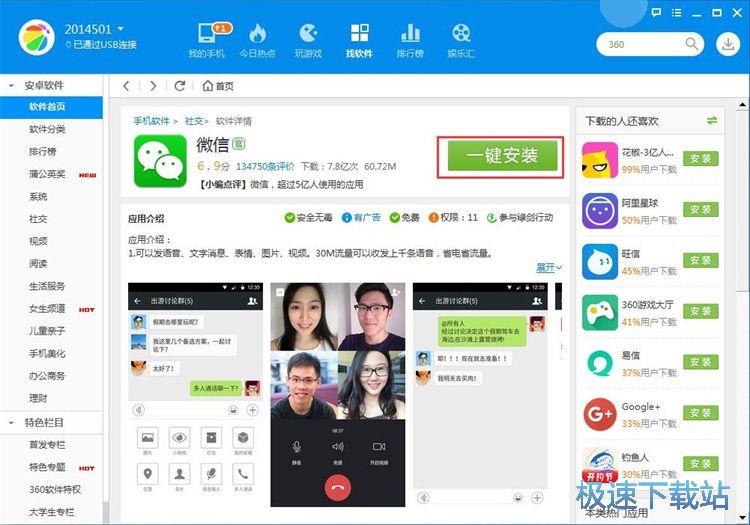Click the 一键安装 install button
The image size is (750, 525).
(500, 155)
